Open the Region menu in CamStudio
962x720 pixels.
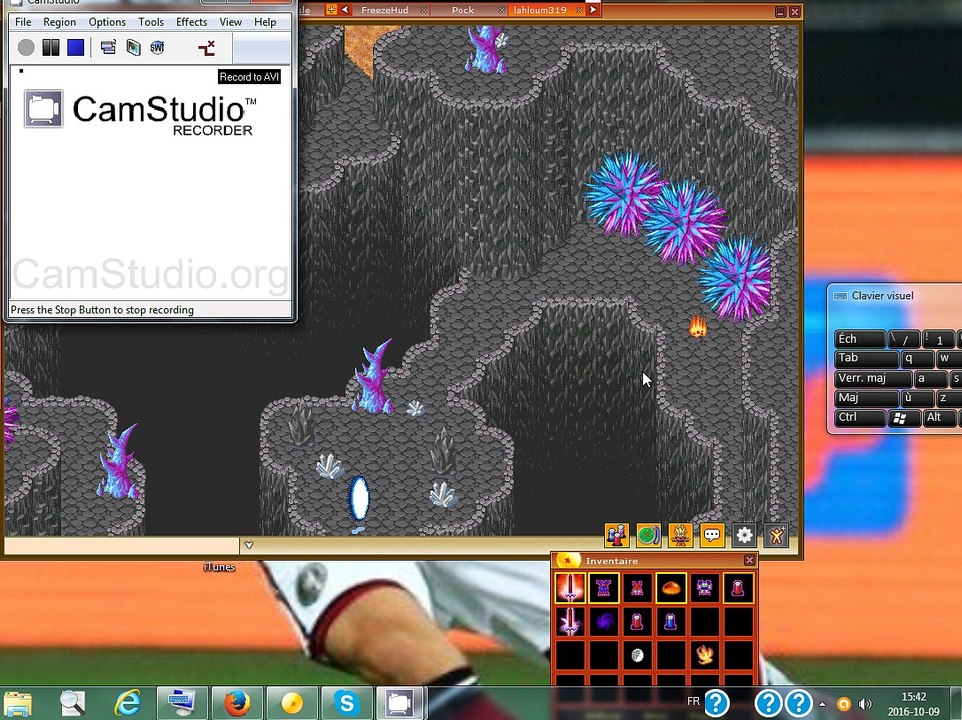click(x=60, y=22)
